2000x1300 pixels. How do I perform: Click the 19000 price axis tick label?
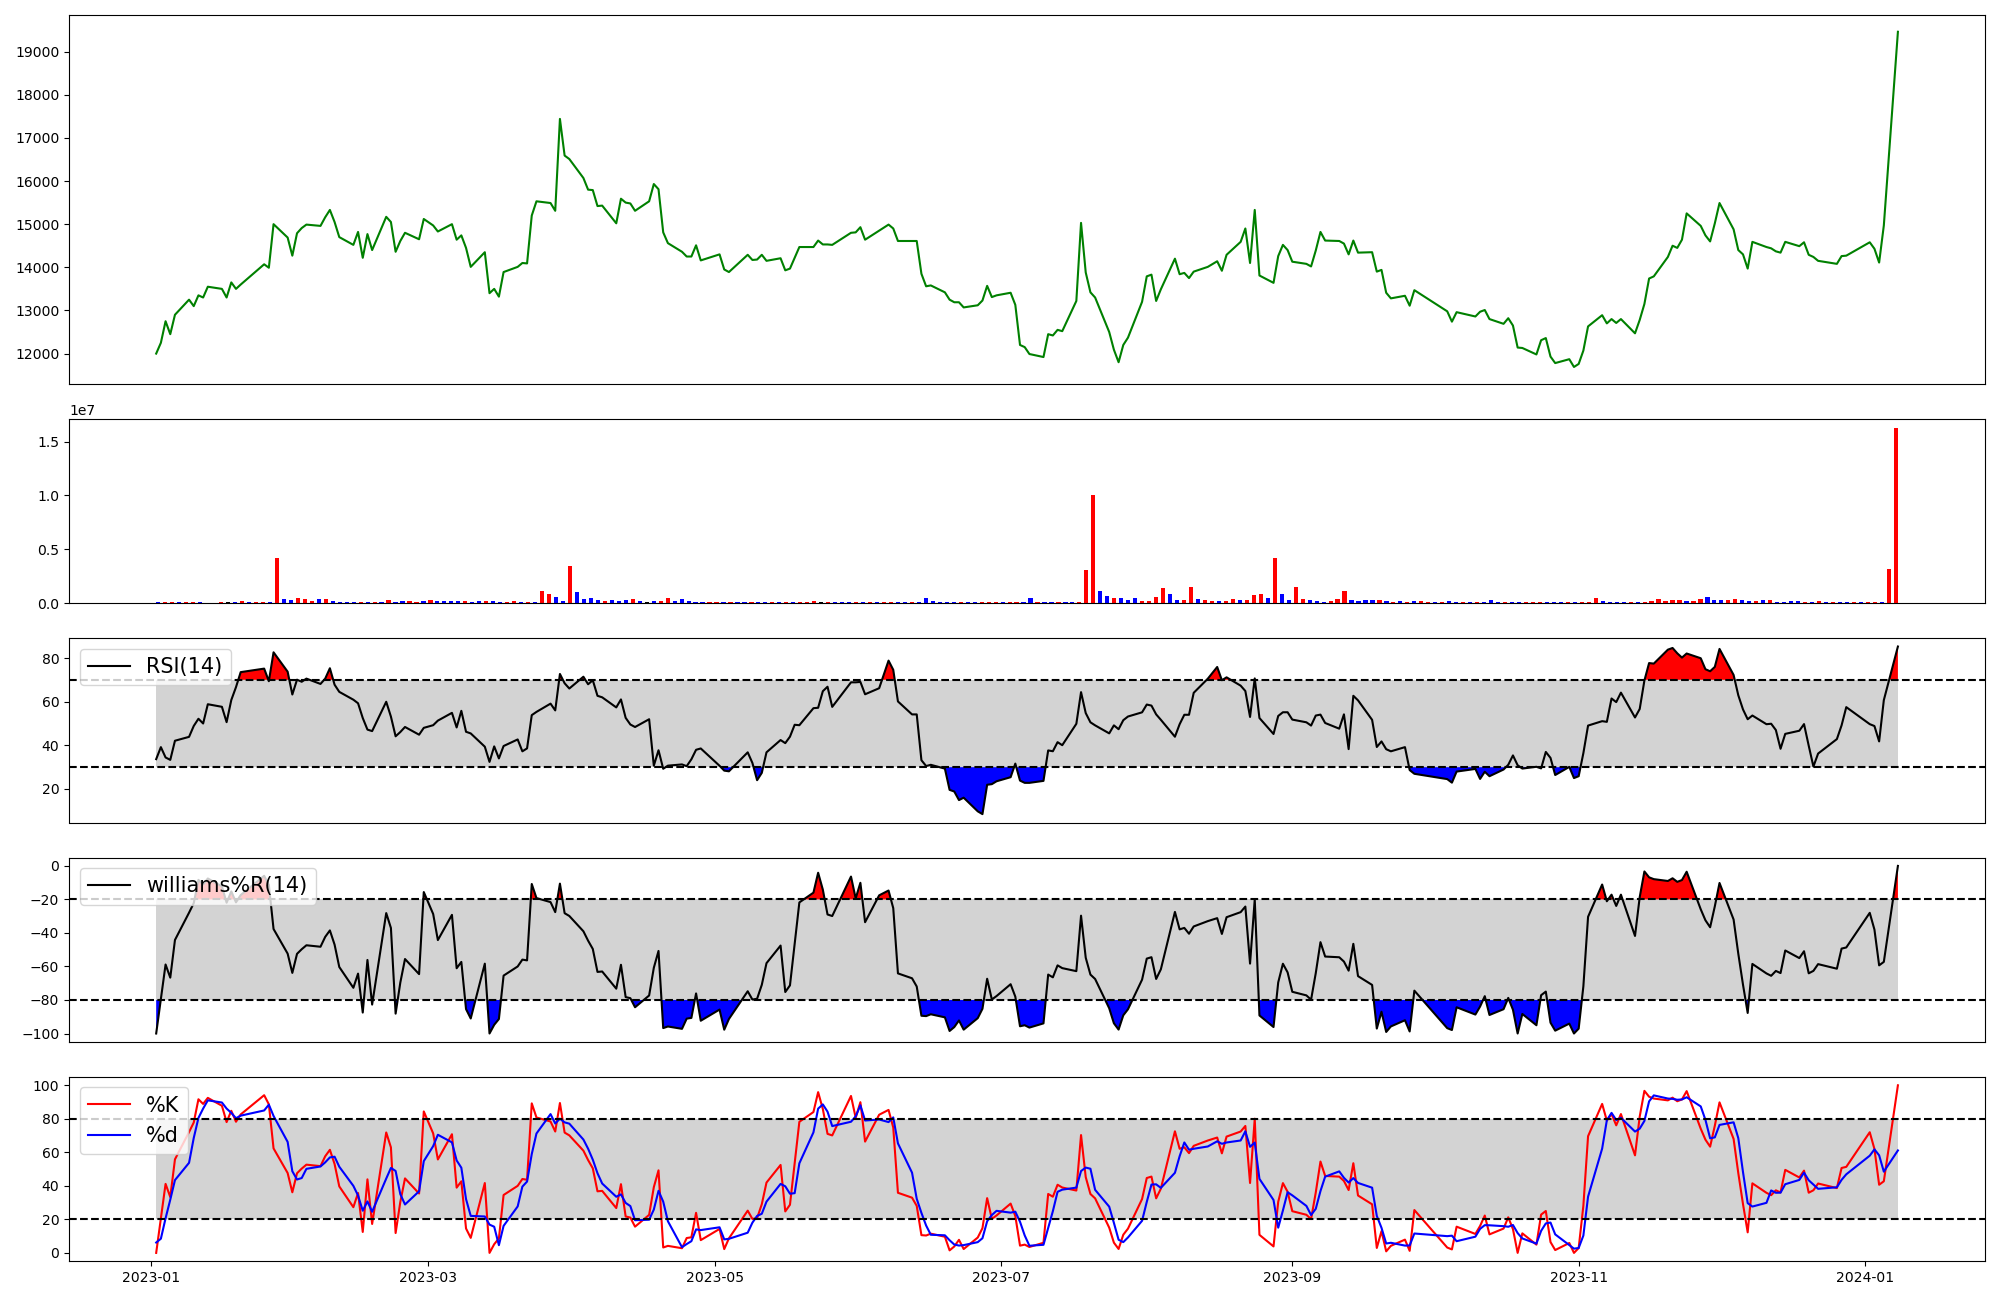point(38,52)
